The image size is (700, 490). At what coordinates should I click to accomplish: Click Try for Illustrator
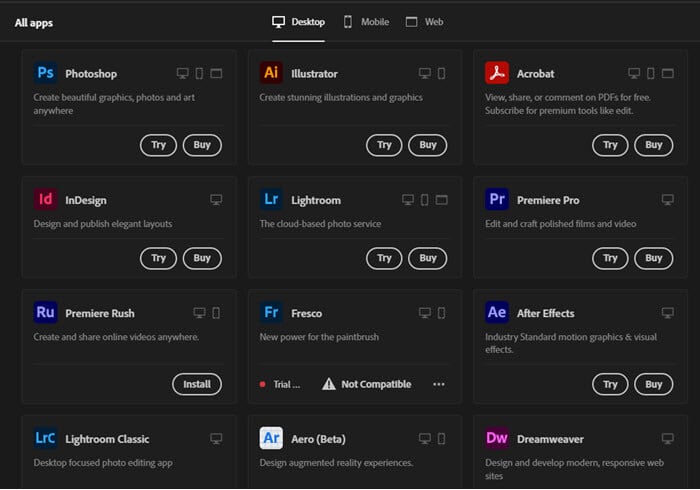point(384,145)
